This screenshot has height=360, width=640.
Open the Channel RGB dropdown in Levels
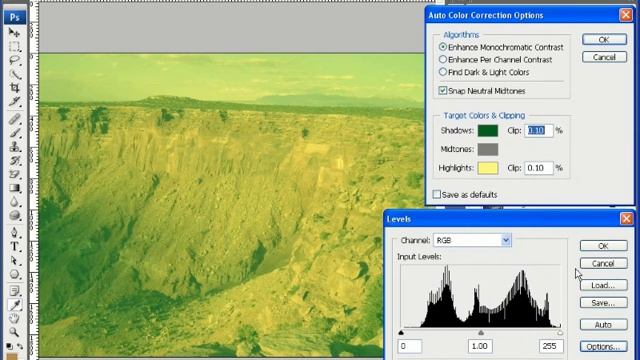(472, 240)
